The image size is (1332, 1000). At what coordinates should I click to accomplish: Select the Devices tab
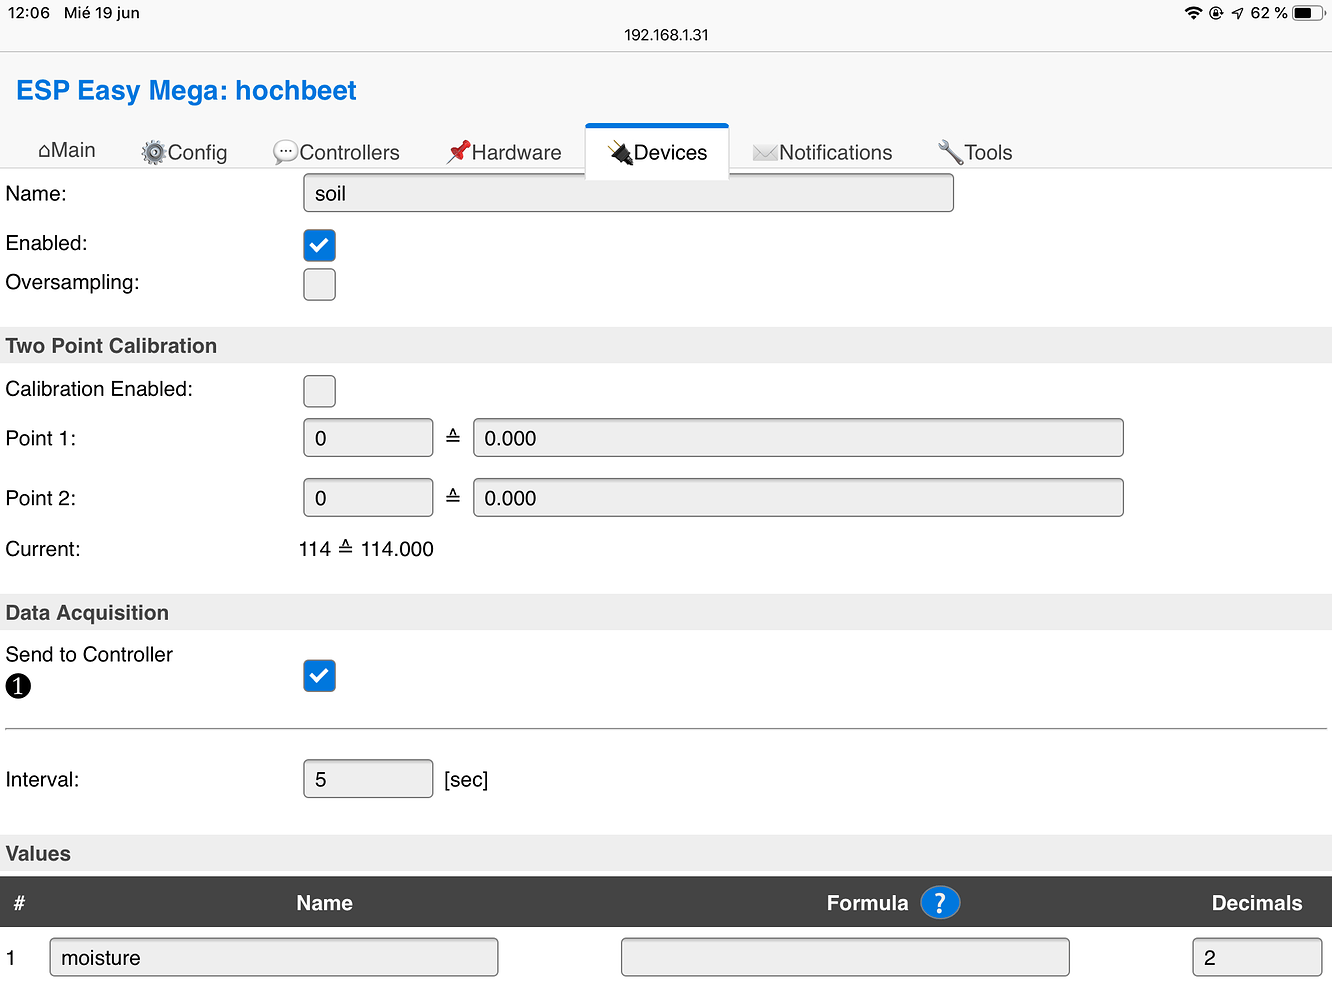[x=657, y=152]
